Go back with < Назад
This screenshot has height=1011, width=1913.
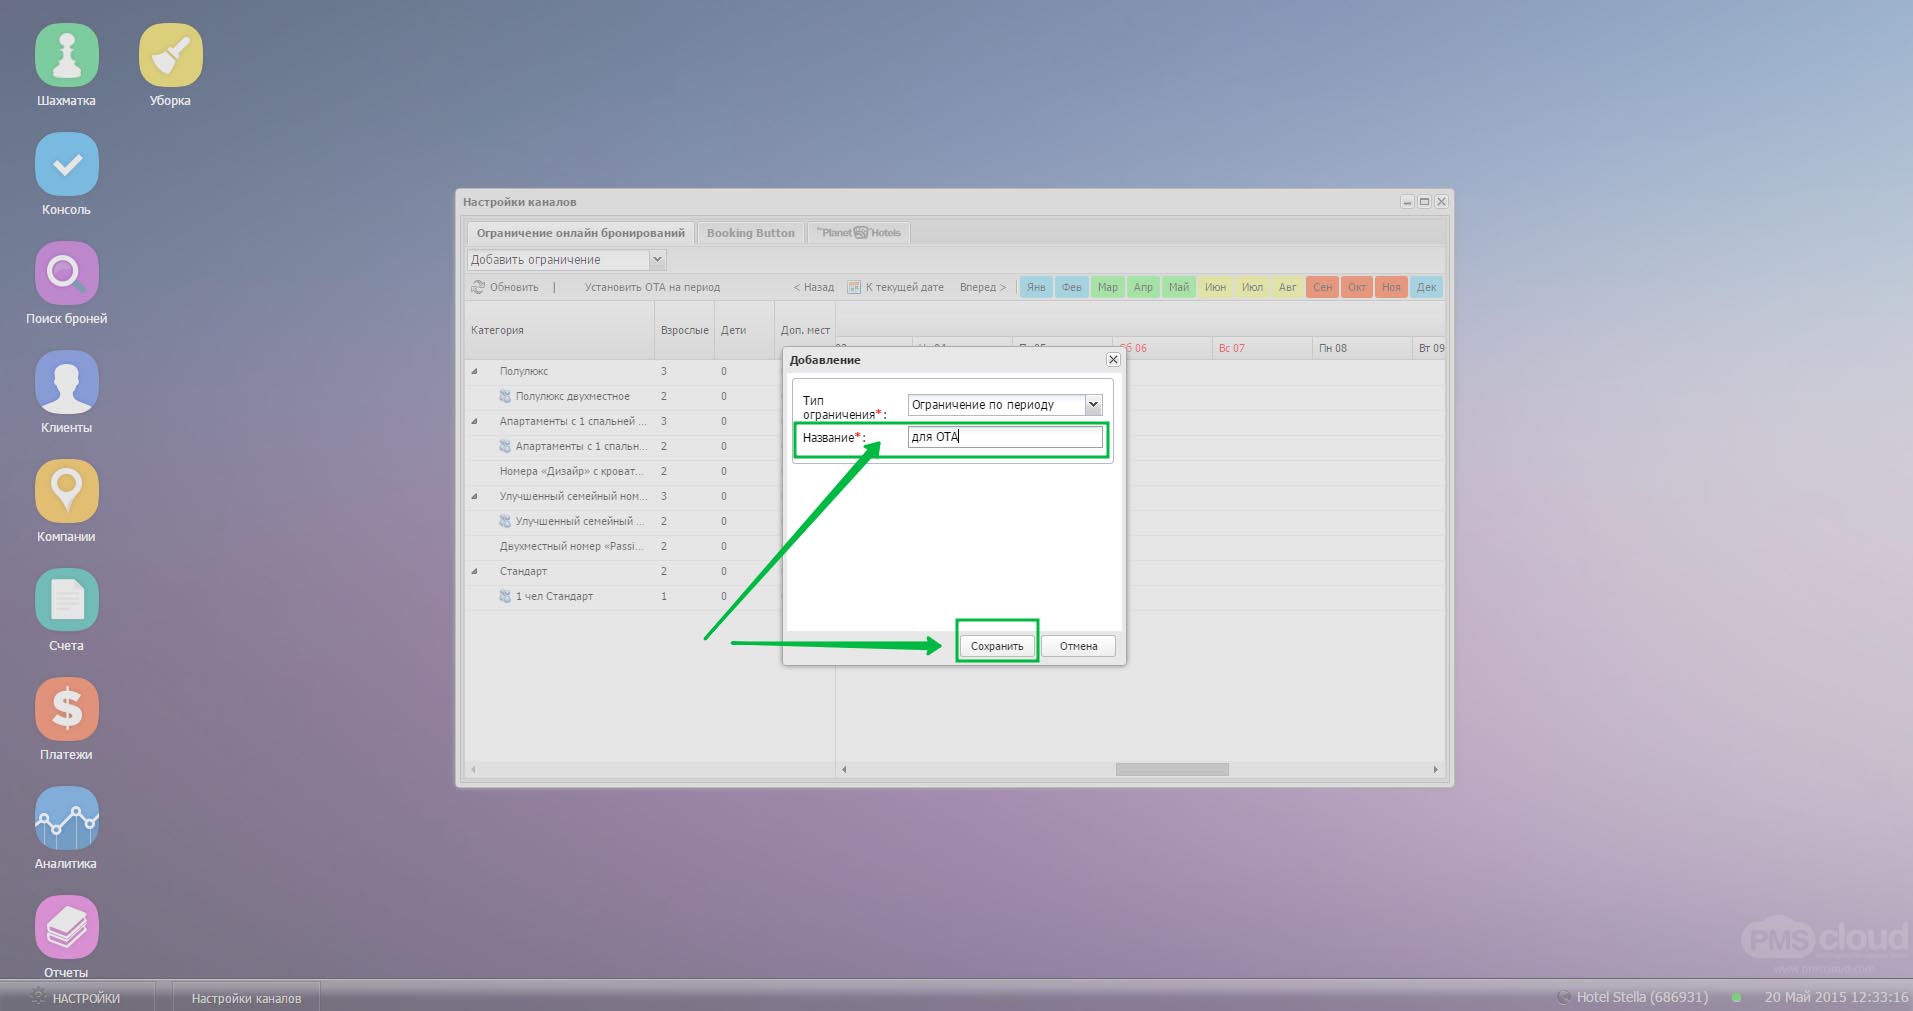tap(814, 287)
